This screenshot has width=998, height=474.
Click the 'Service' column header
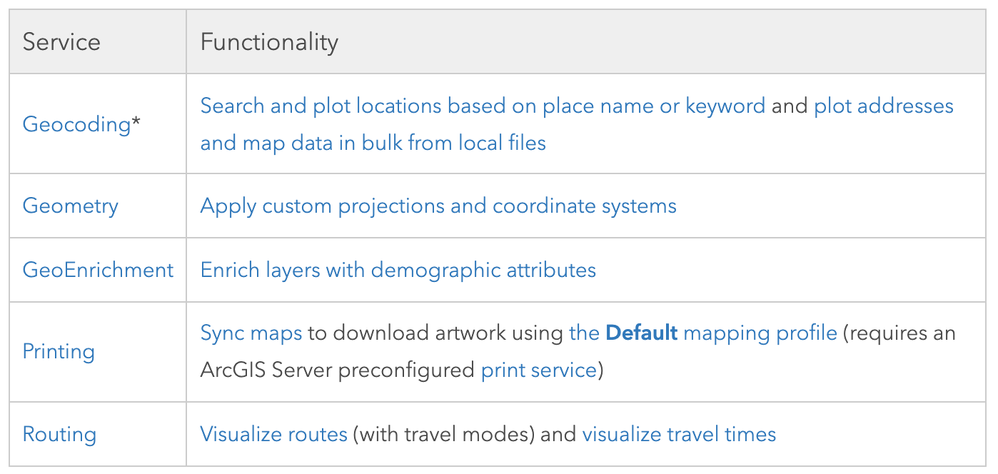click(x=61, y=43)
